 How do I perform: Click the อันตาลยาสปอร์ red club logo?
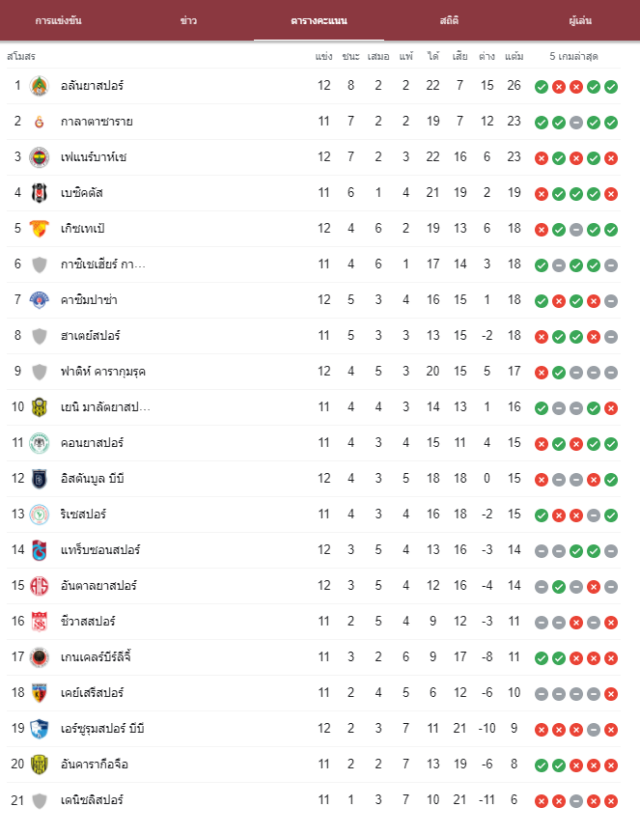[39, 586]
